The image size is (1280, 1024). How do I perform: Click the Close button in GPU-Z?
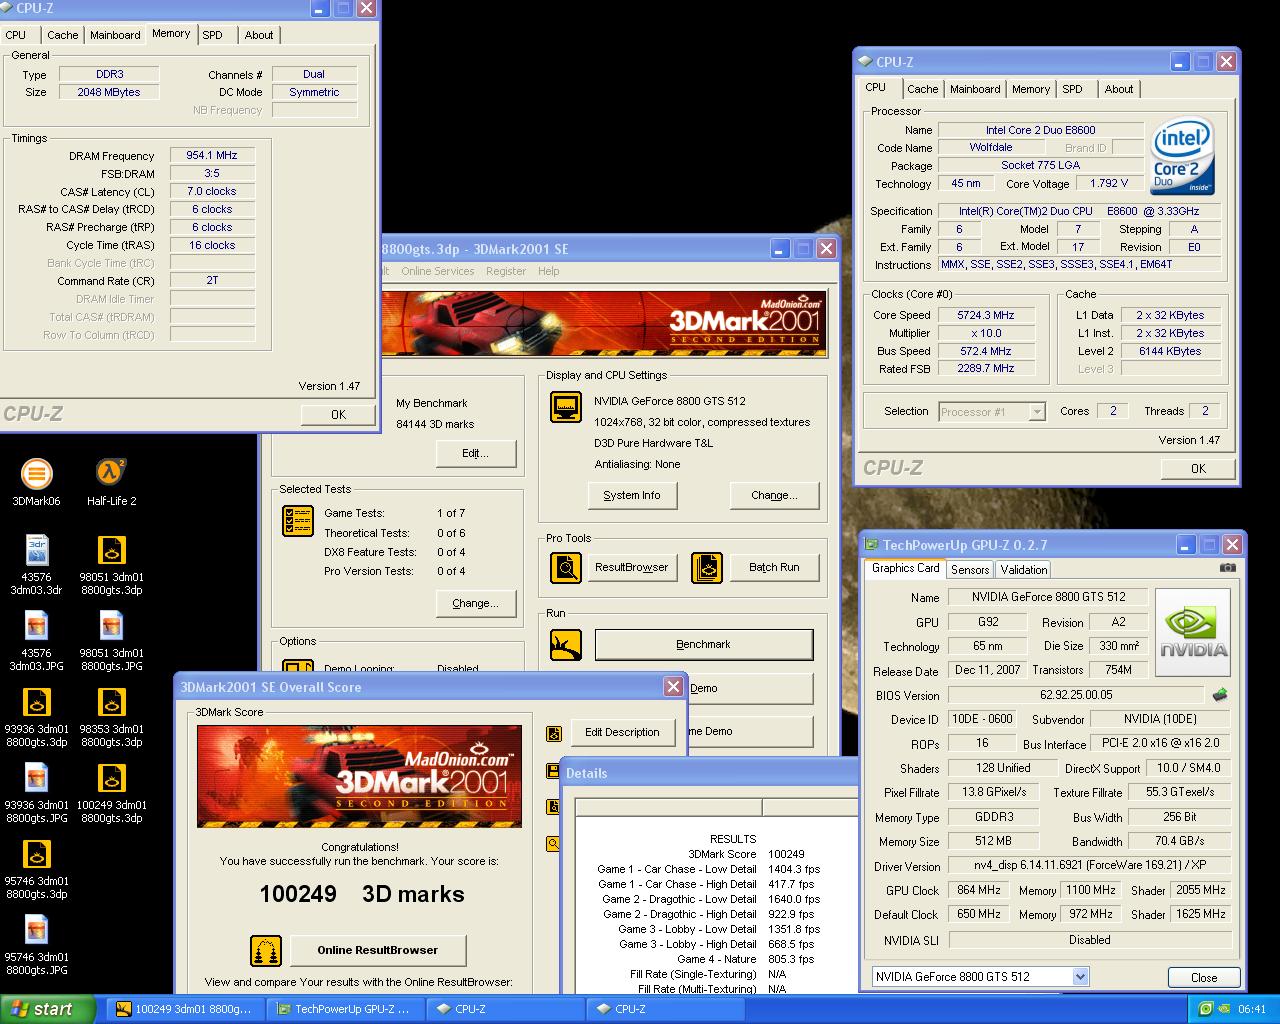[x=1204, y=978]
